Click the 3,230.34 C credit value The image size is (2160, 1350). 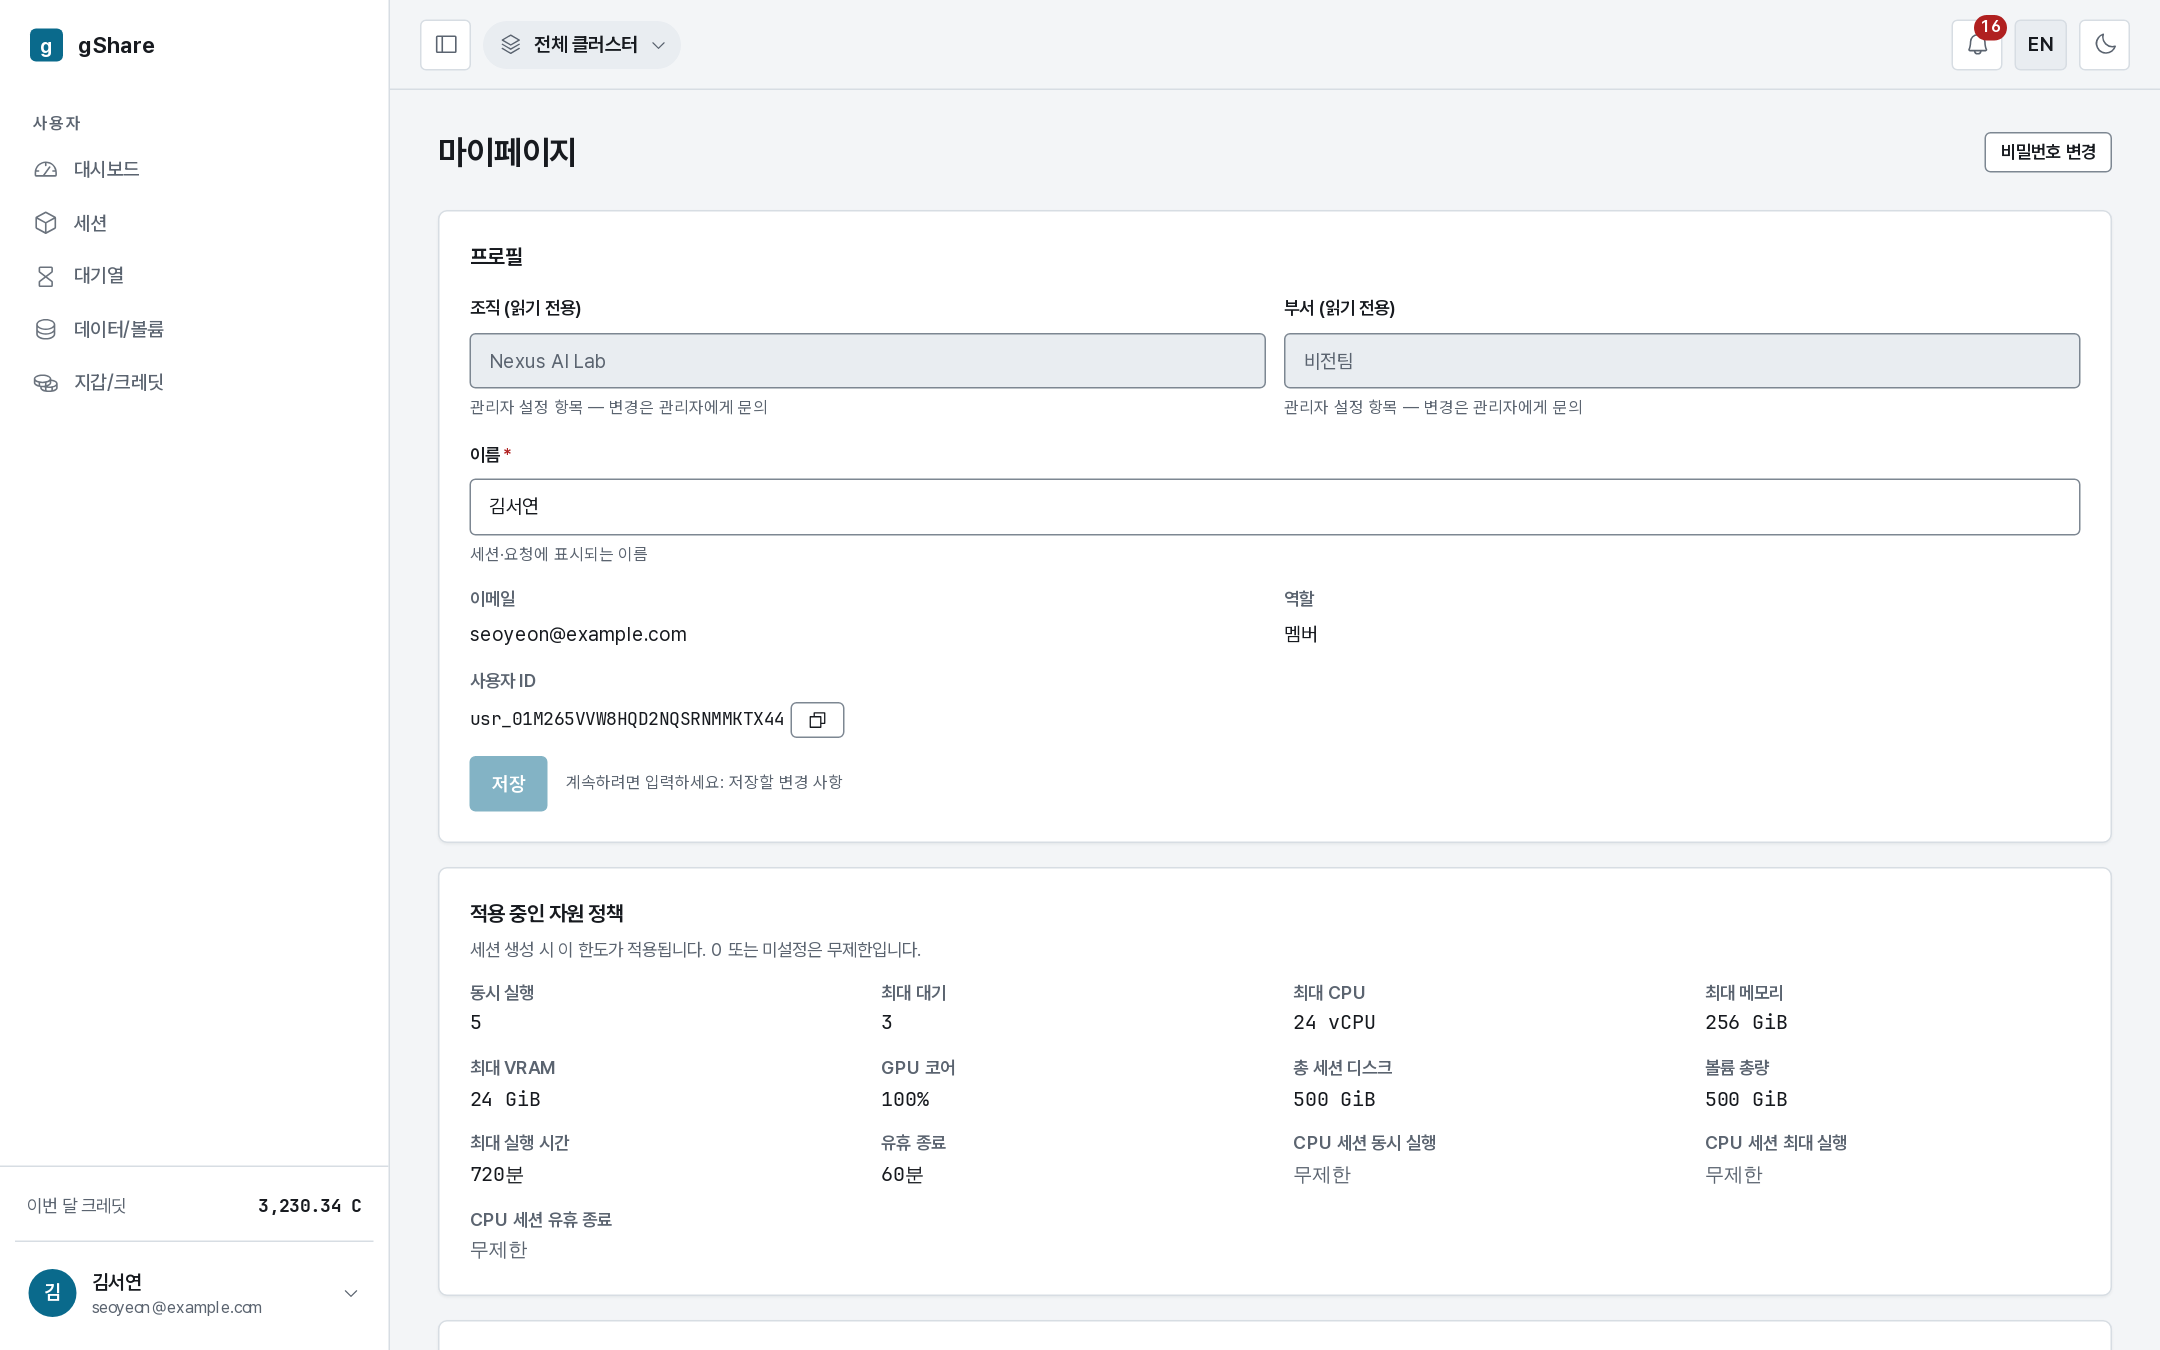pyautogui.click(x=310, y=1206)
